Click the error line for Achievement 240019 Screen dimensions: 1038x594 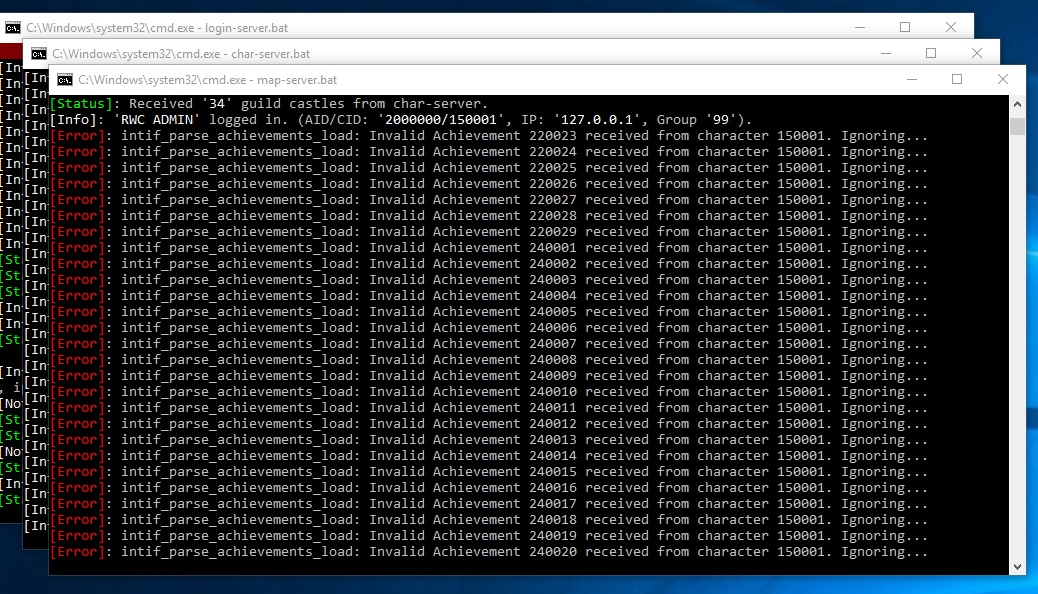coord(489,536)
